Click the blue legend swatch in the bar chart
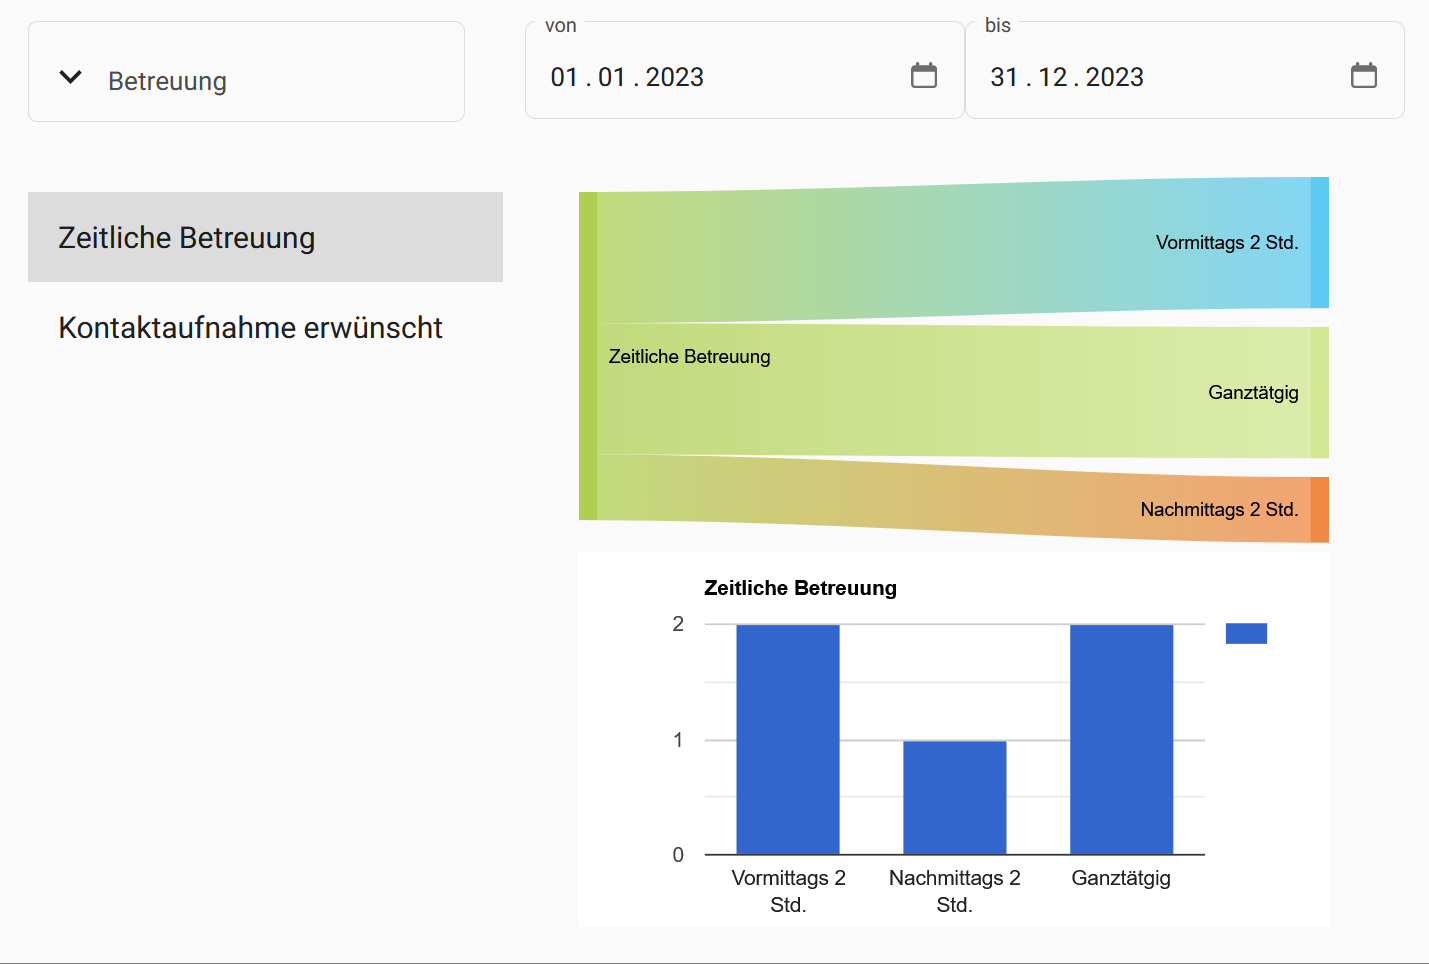This screenshot has width=1429, height=964. click(1245, 633)
